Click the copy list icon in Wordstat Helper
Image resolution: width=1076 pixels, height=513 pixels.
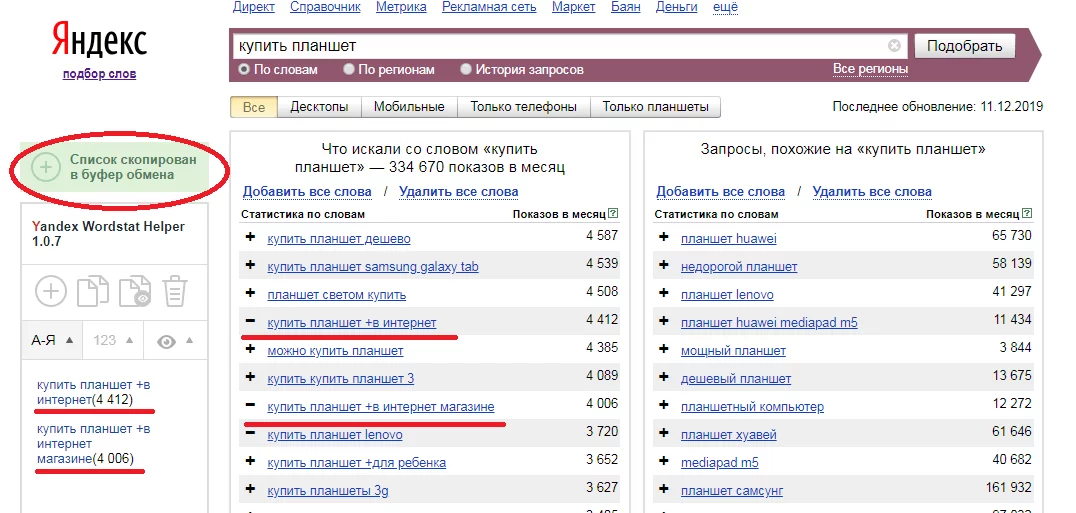click(x=92, y=291)
